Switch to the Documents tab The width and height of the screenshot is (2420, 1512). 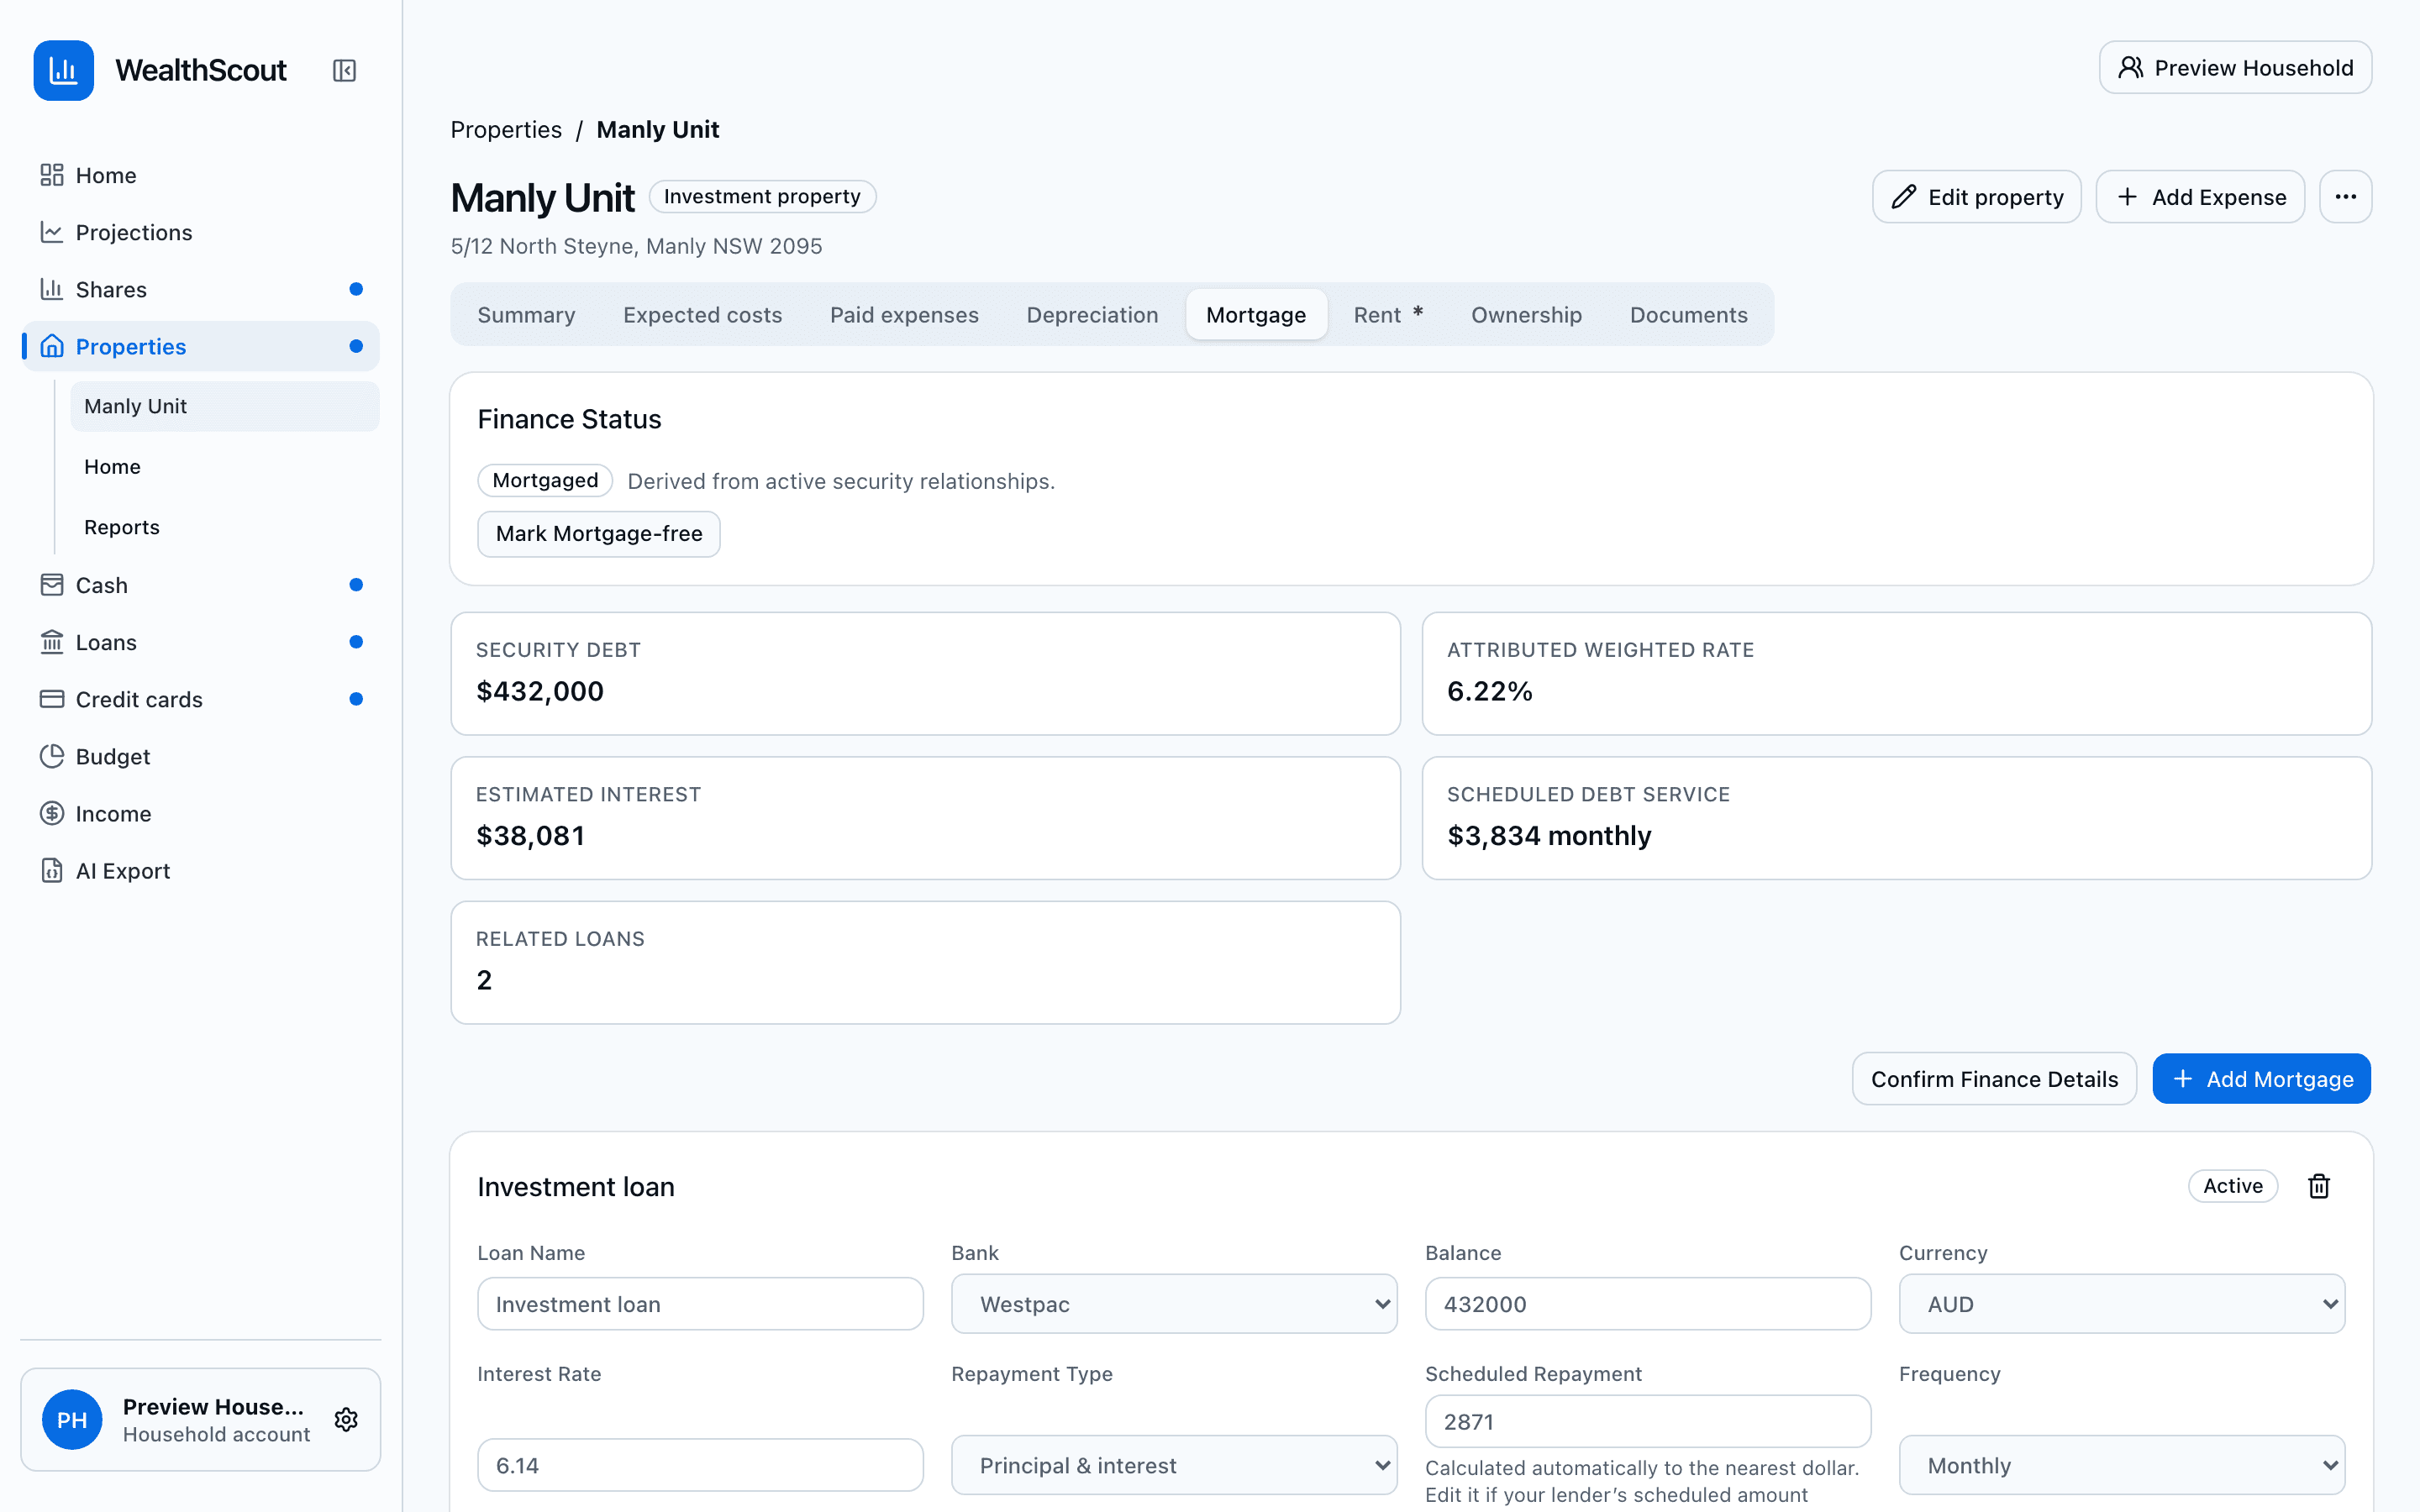[x=1688, y=315]
